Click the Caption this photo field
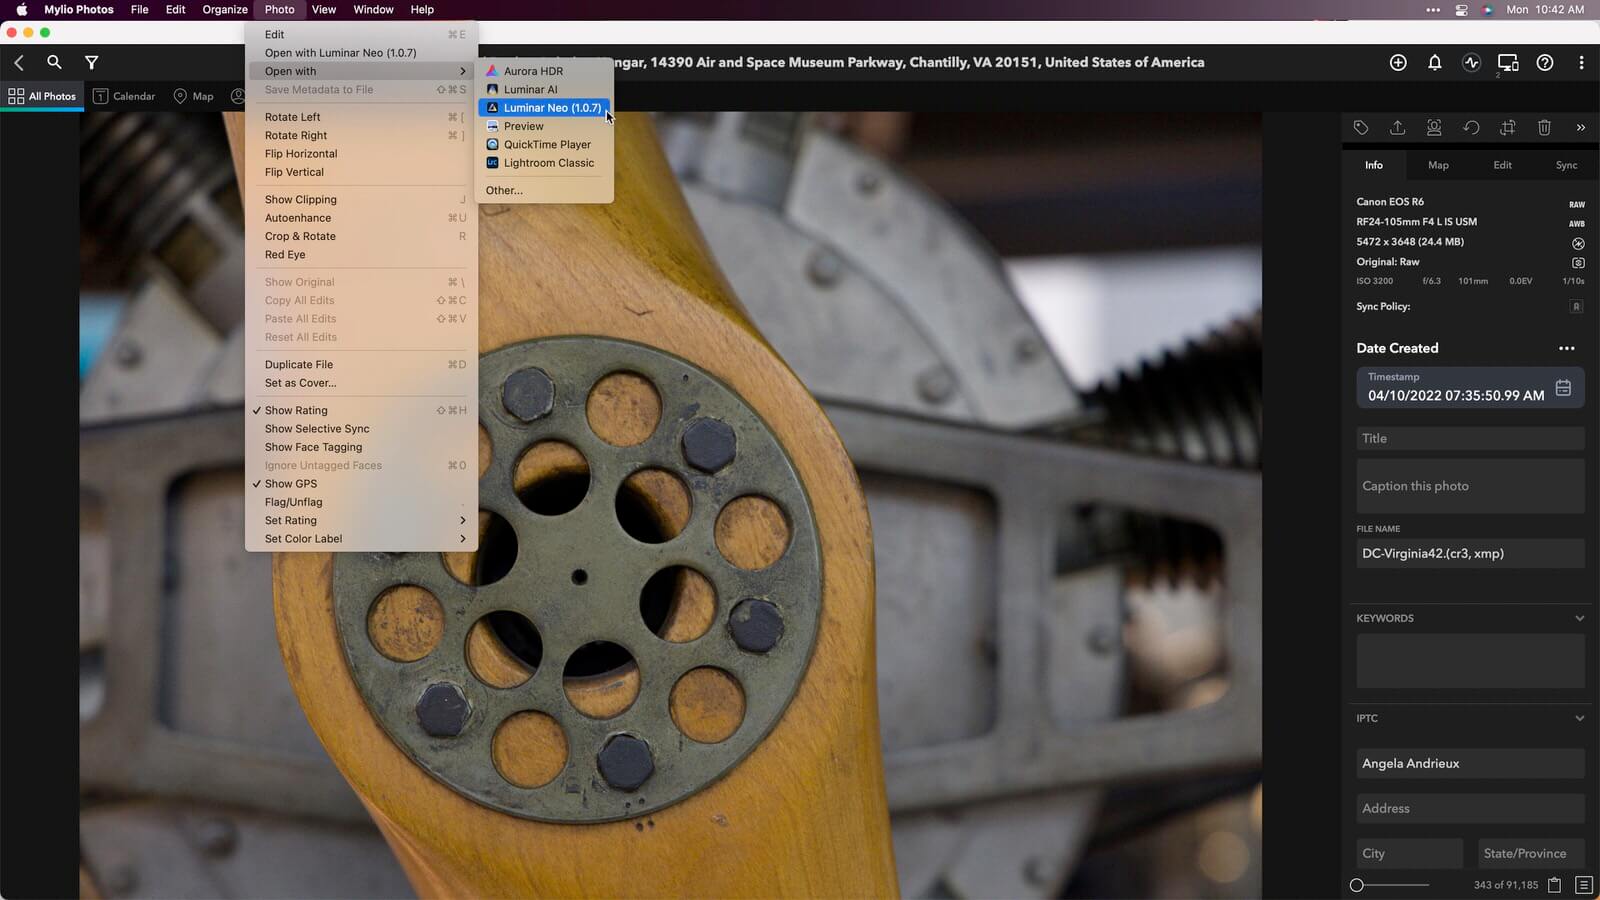 coord(1469,486)
